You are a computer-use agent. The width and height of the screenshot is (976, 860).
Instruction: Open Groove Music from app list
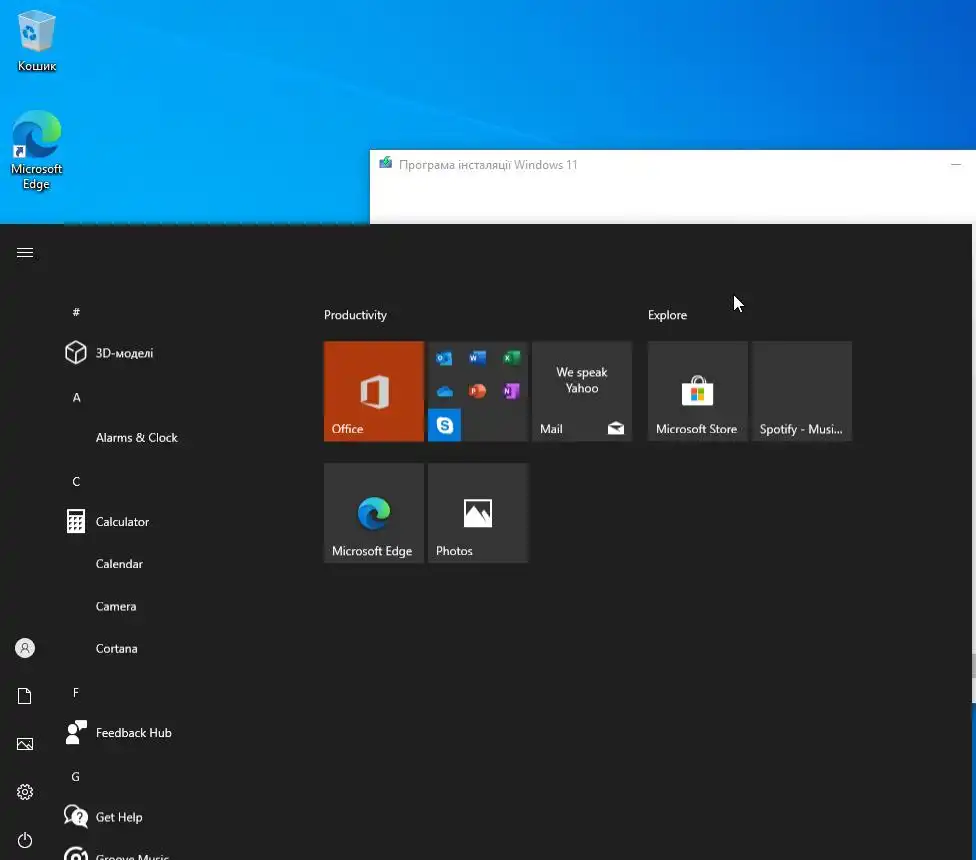(x=116, y=854)
